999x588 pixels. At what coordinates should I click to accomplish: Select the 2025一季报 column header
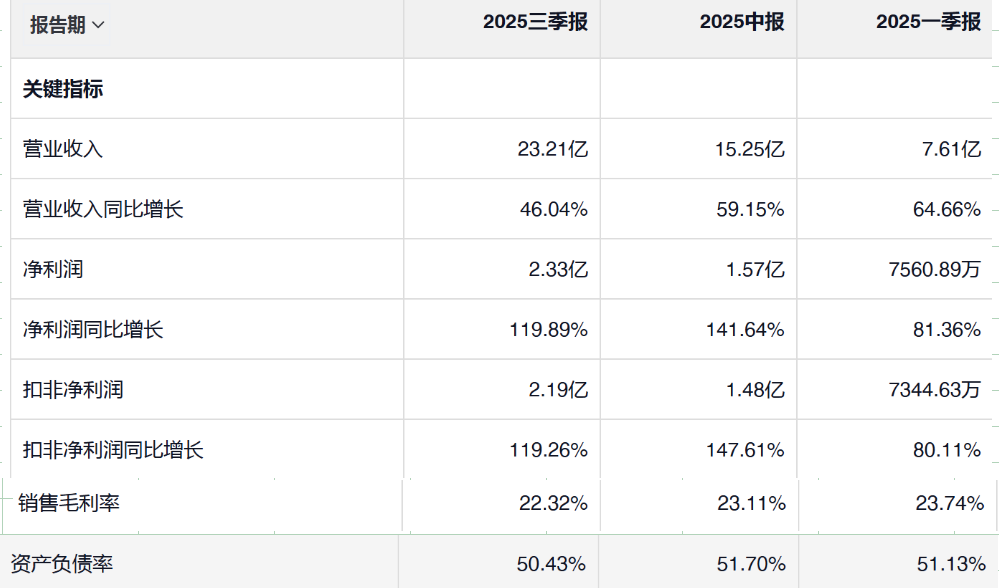pos(928,24)
